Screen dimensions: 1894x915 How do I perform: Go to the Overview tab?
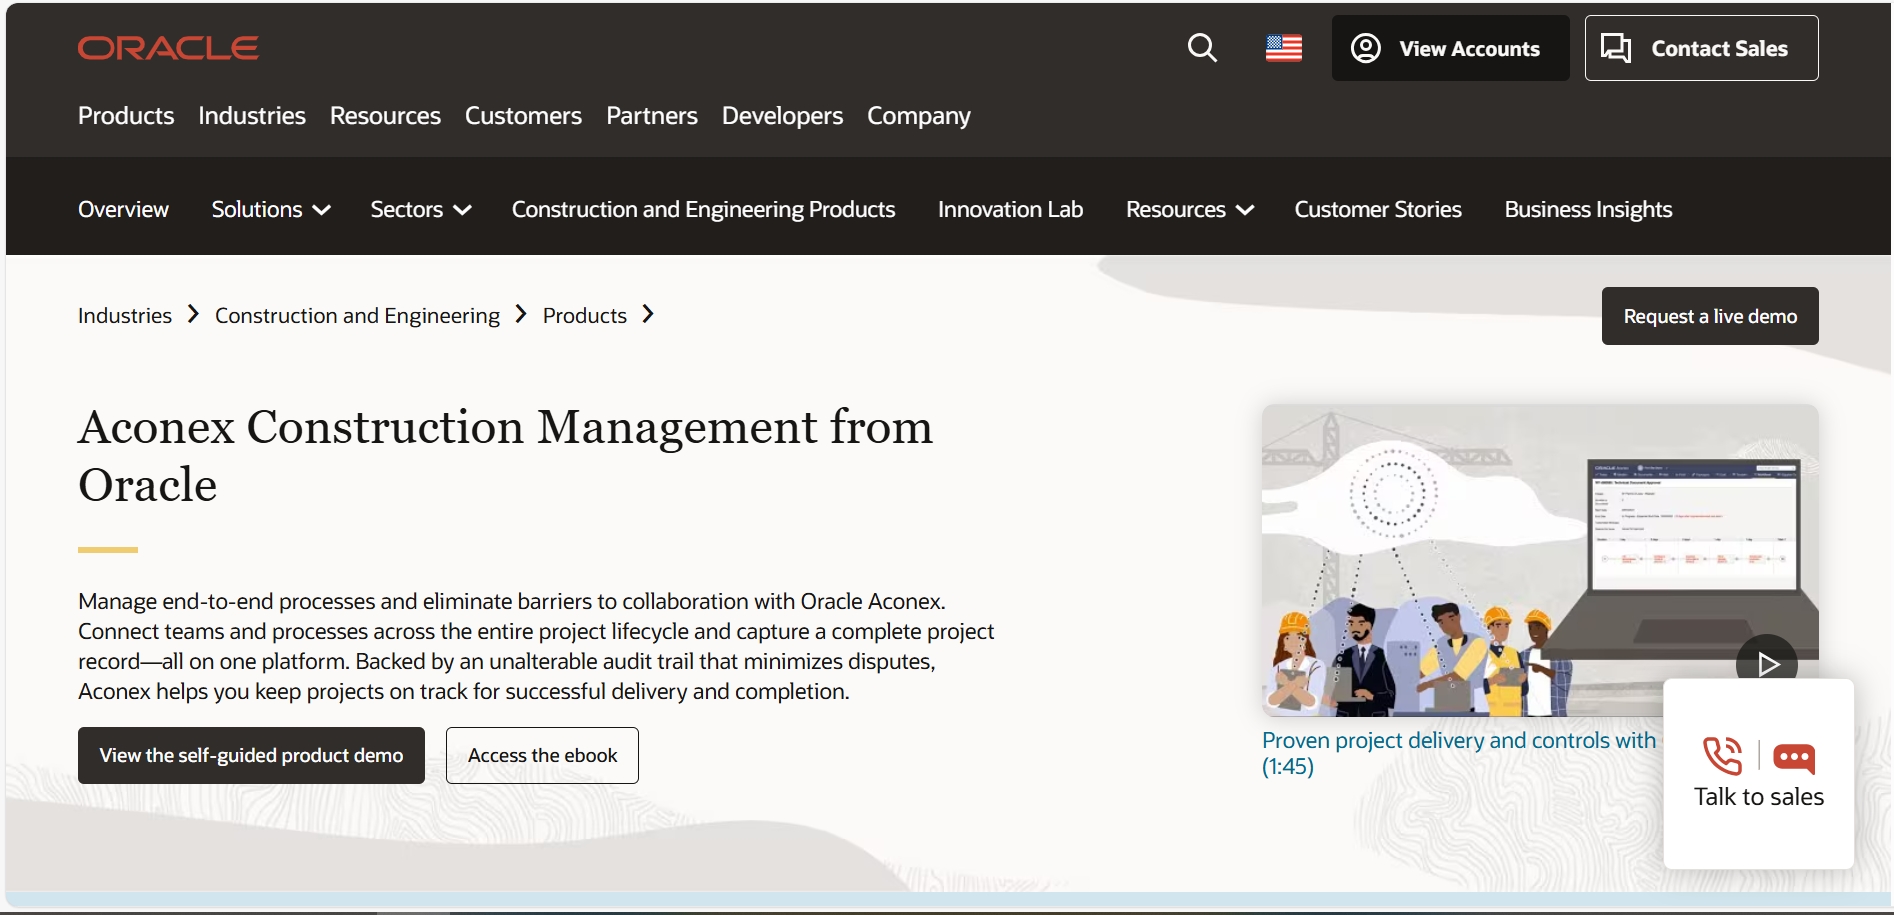[123, 209]
